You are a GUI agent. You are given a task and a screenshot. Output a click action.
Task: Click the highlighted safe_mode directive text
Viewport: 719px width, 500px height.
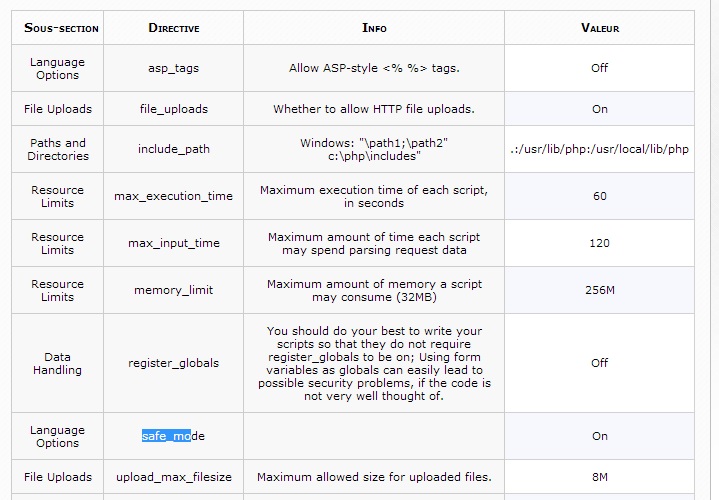click(x=174, y=436)
